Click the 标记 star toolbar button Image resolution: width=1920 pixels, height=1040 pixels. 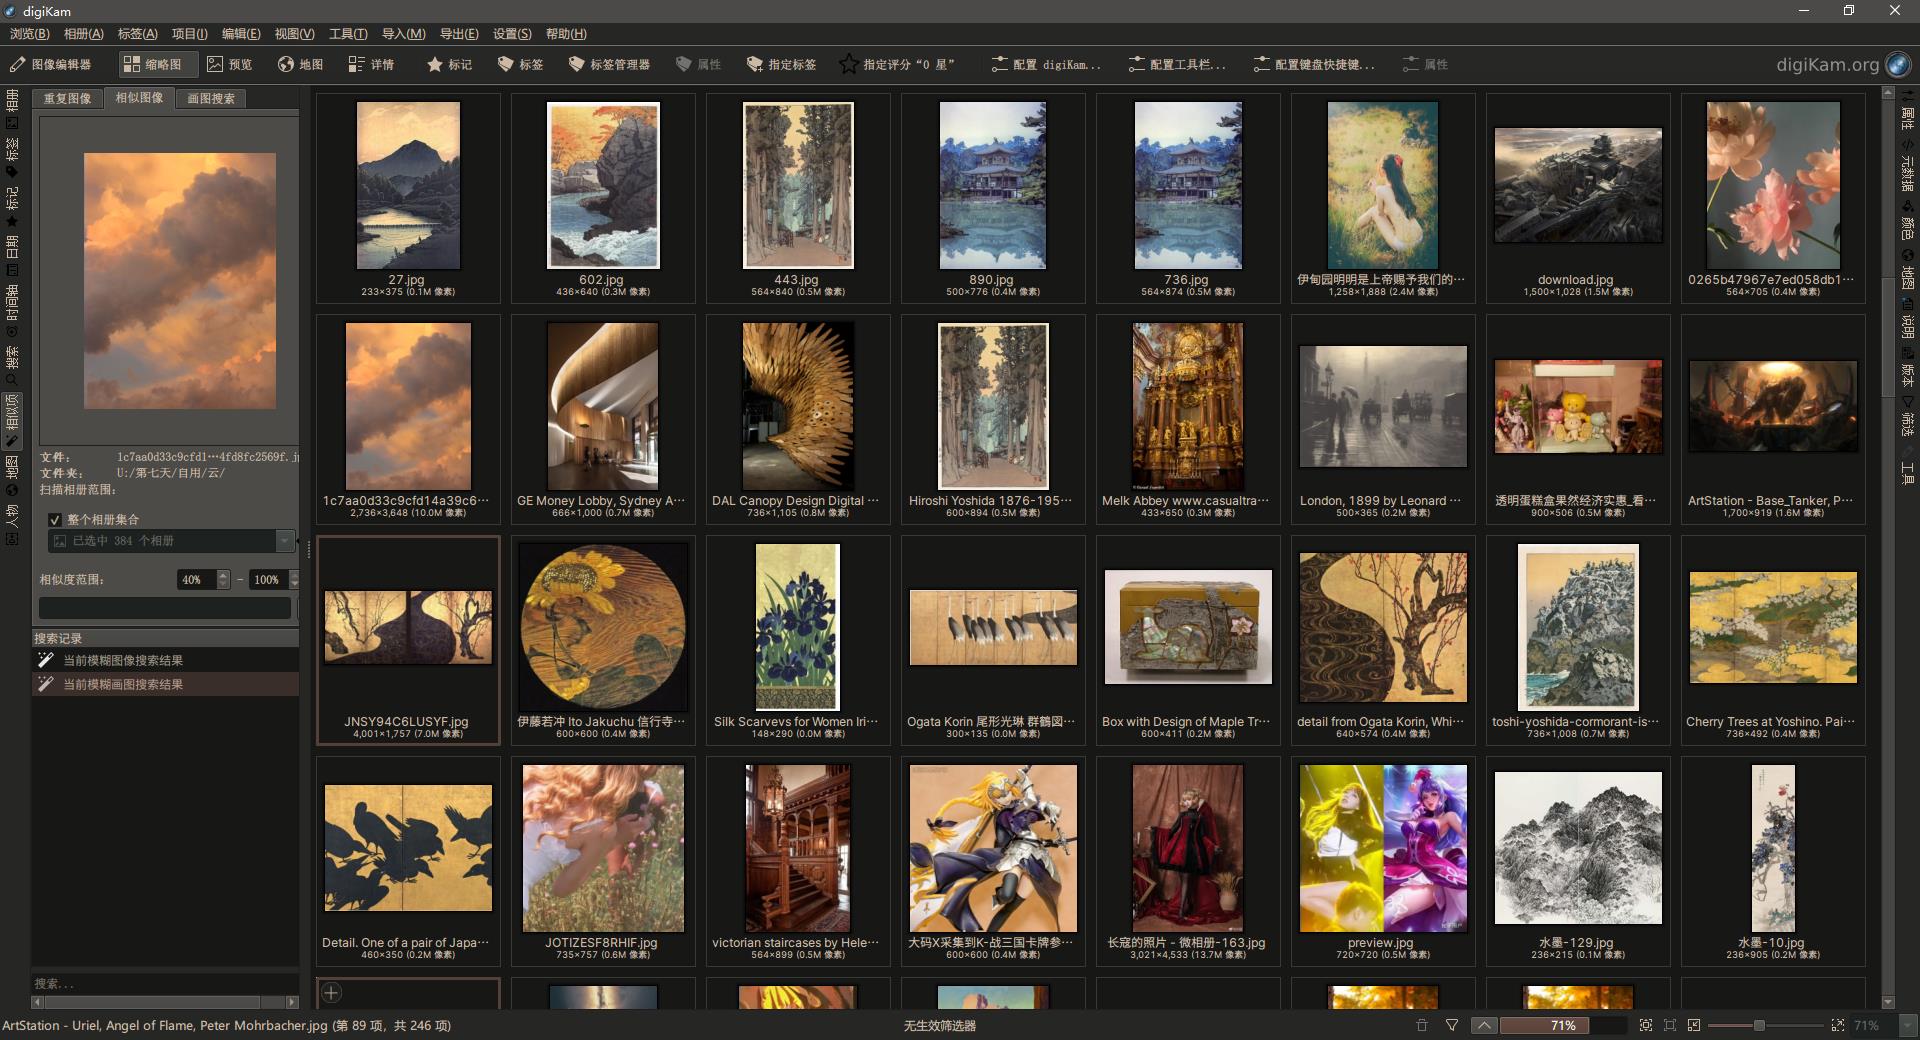tap(450, 64)
